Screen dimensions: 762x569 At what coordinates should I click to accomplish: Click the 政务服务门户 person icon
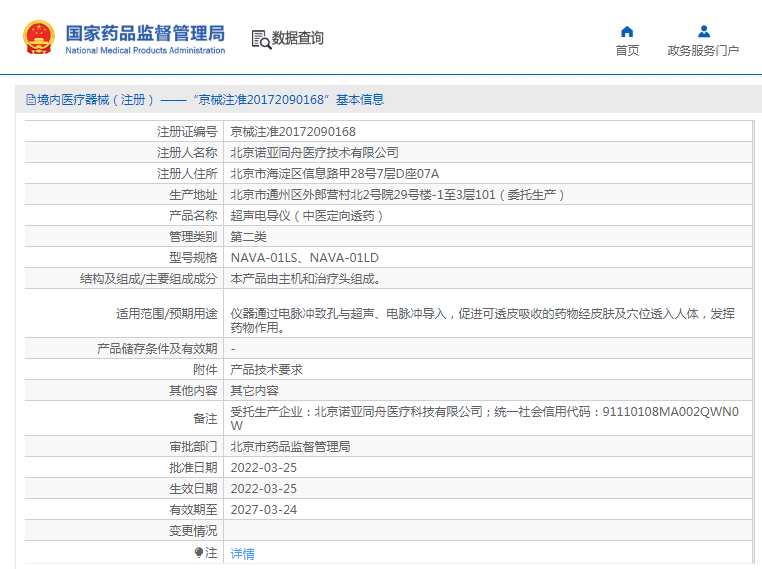(x=704, y=32)
